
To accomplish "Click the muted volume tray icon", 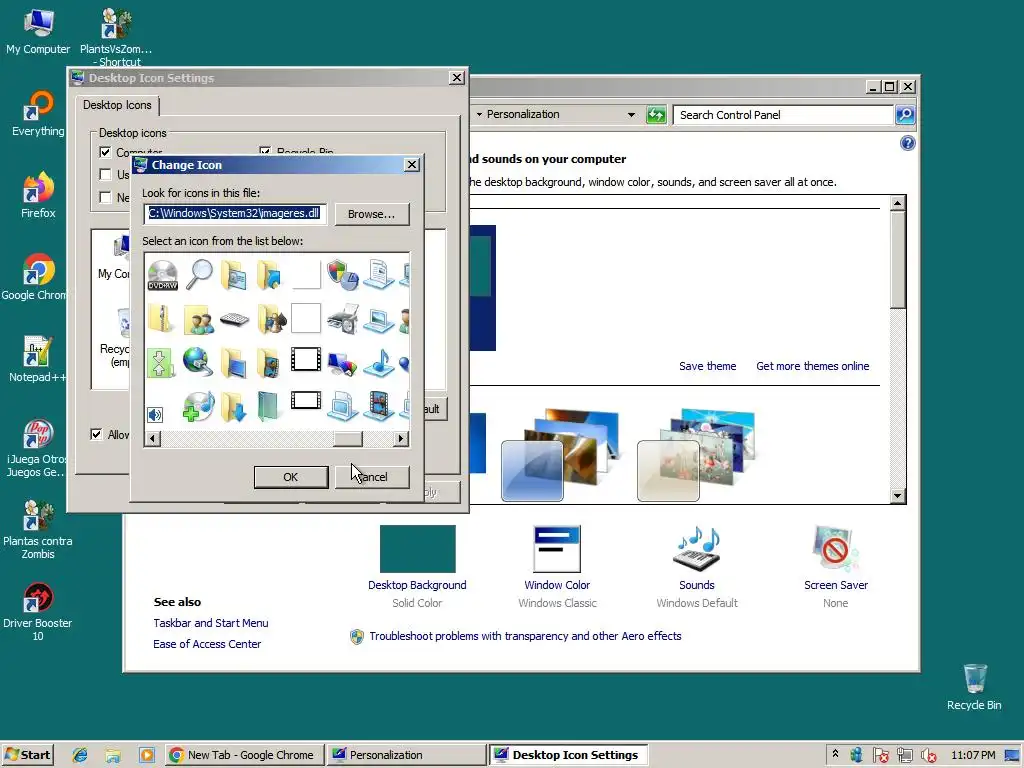I will point(929,756).
